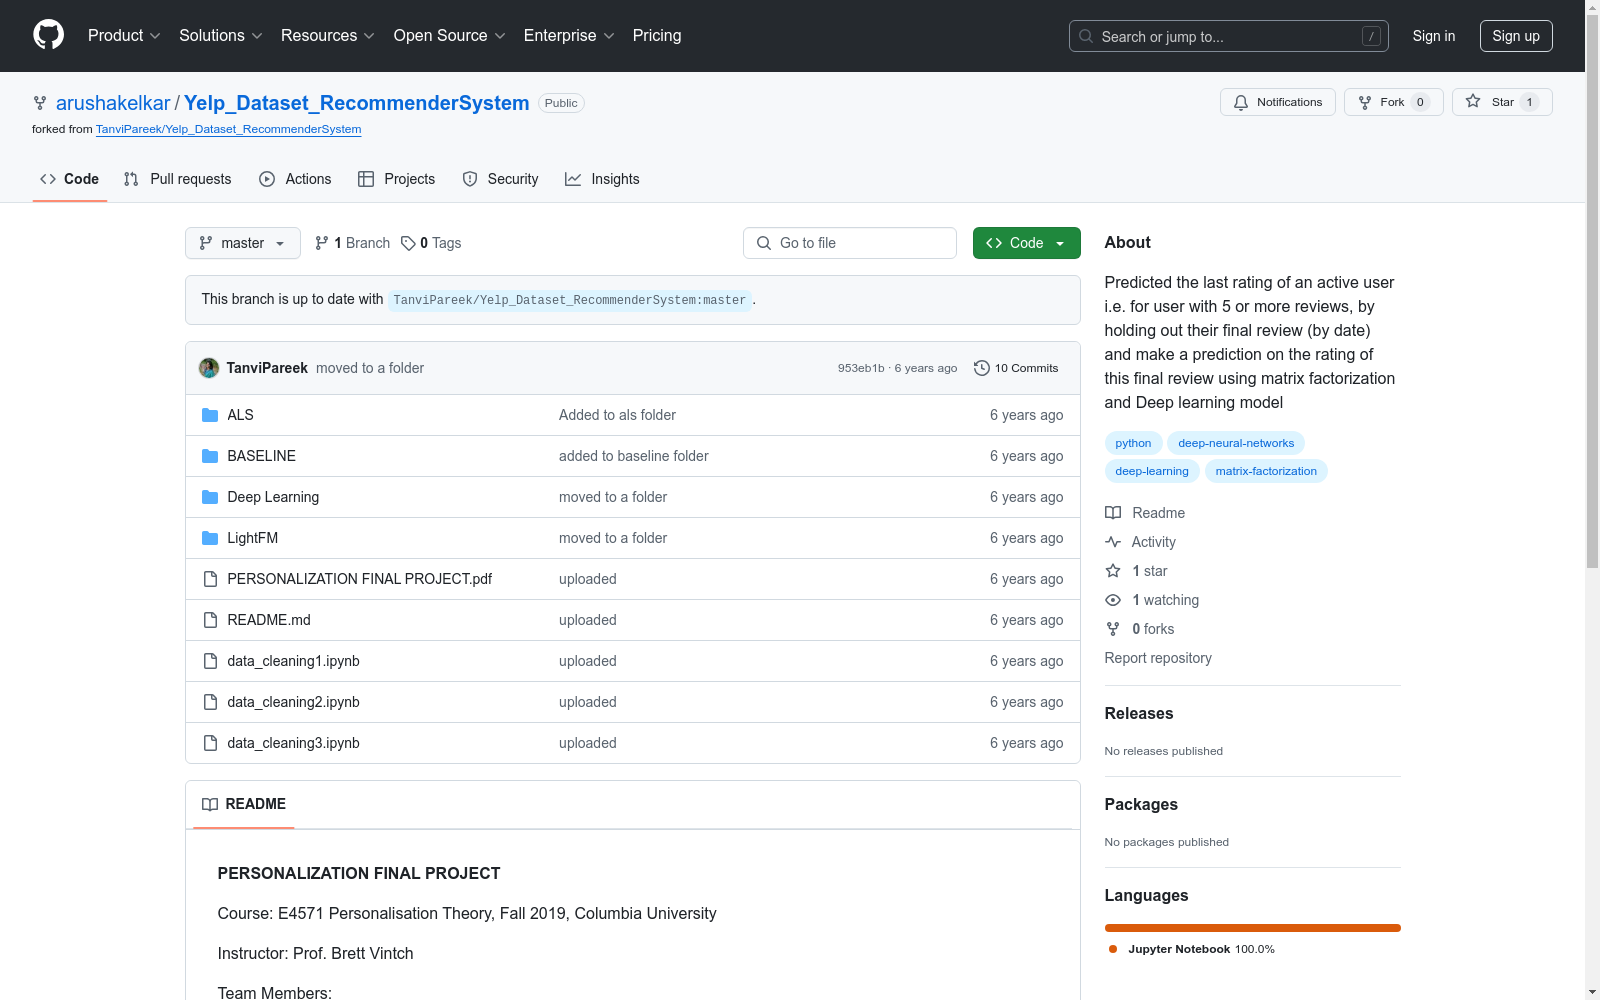Screen dimensions: 1600x1000
Task: Select the Code tab
Action: point(70,179)
